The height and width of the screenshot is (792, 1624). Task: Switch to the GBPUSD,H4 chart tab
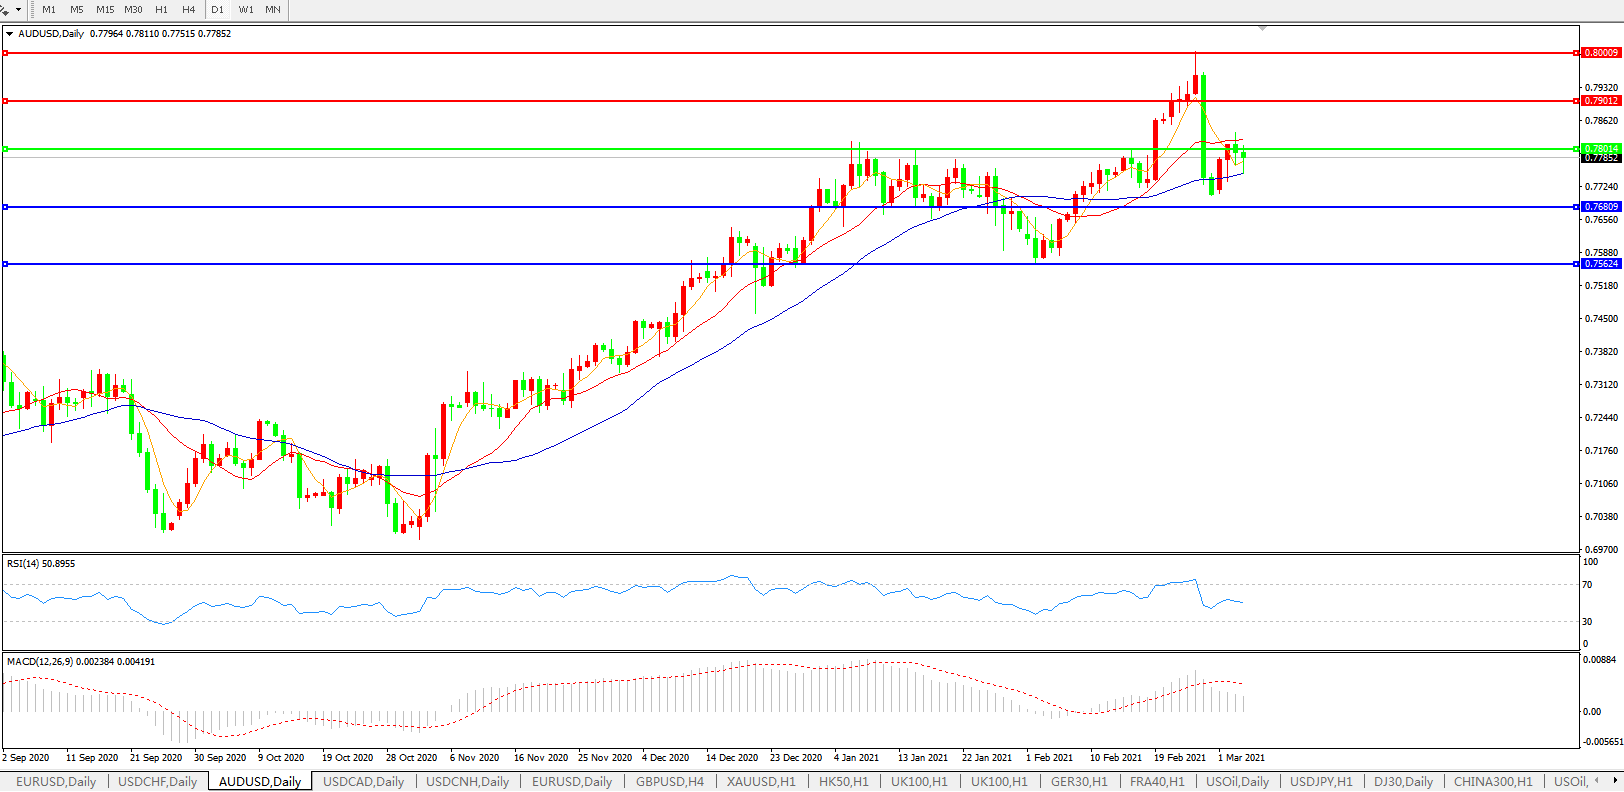coord(670,782)
